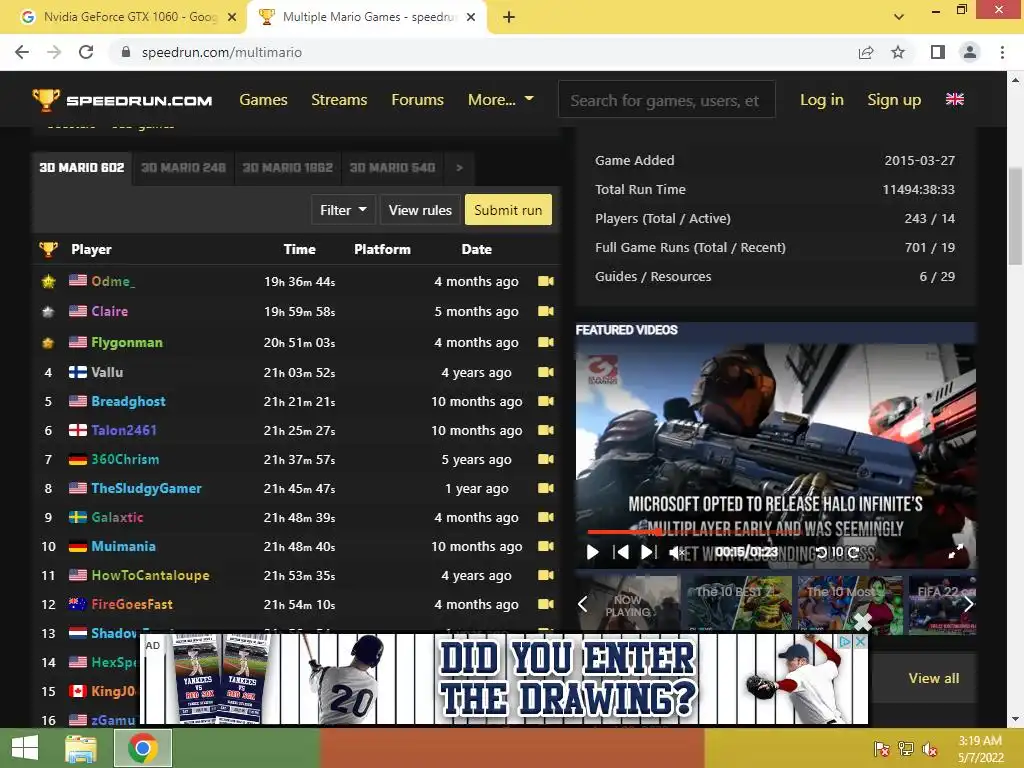Open the video icon for HowToCantaloupe's run
1024x768 pixels.
(x=545, y=575)
